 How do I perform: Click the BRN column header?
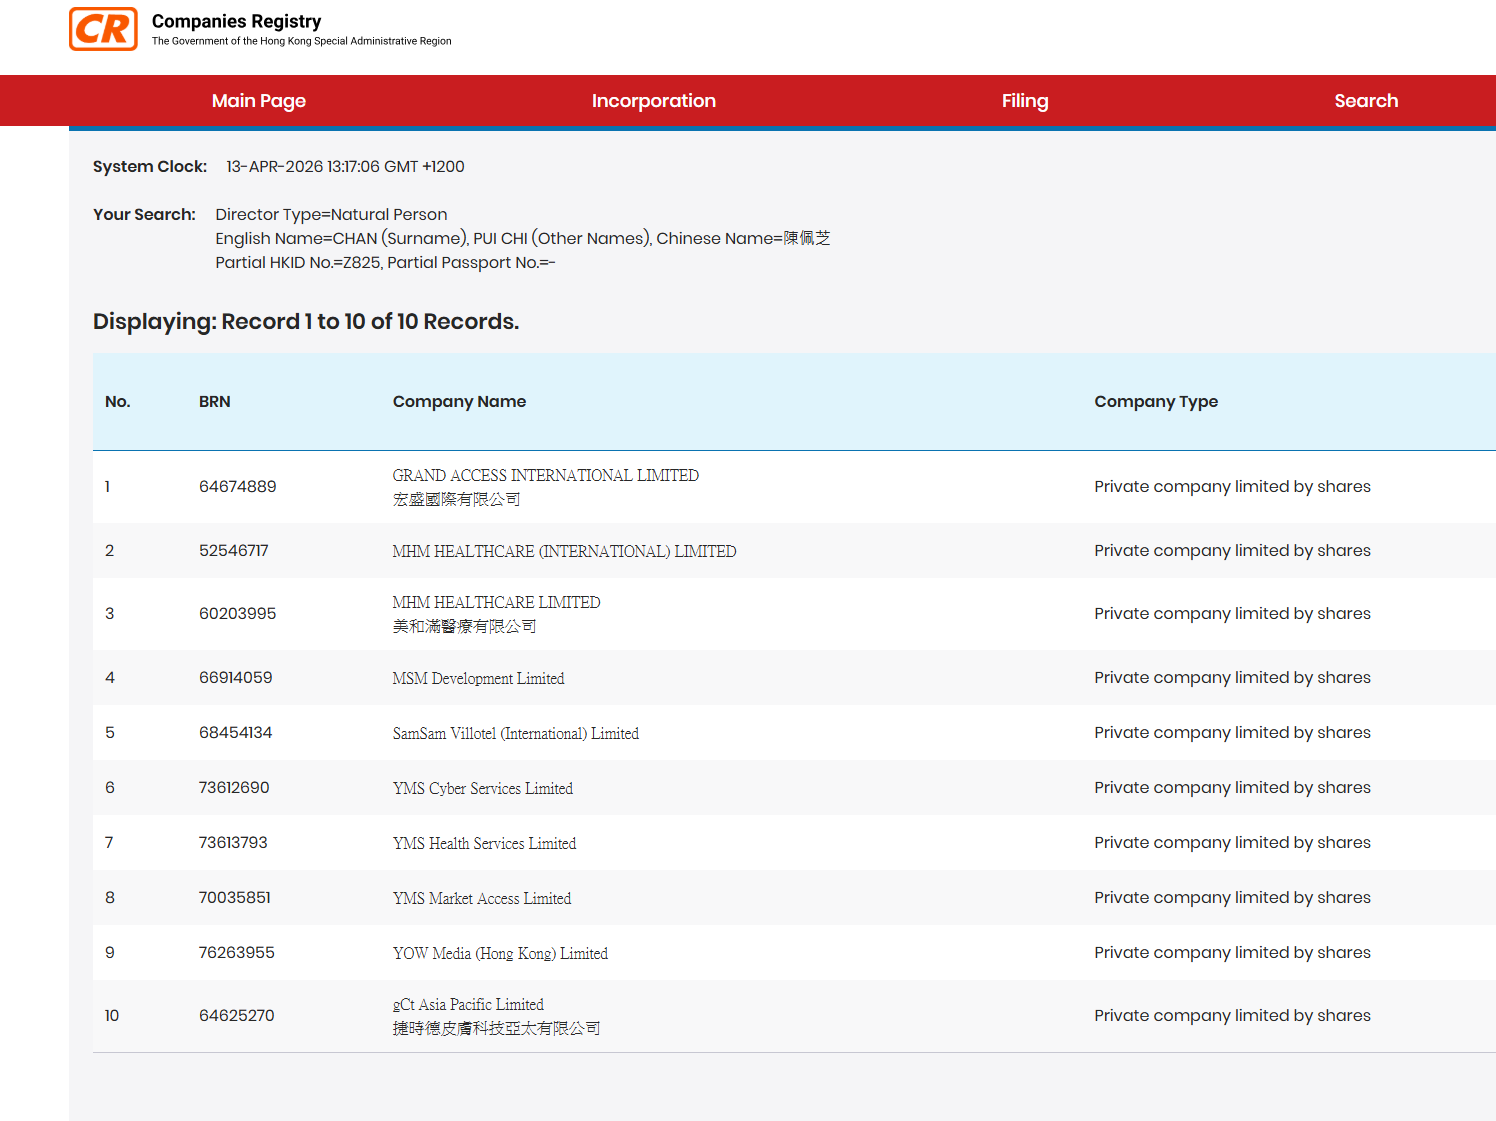(x=214, y=401)
